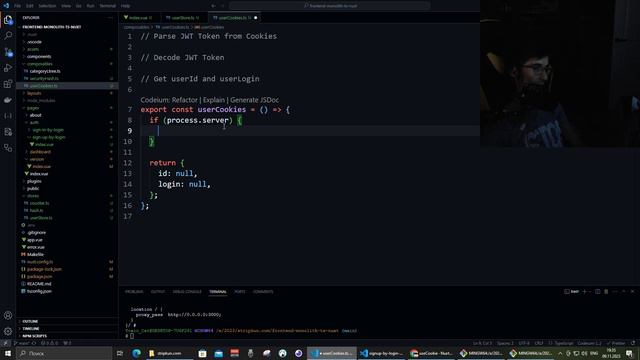The image size is (640, 360).
Task: Open the Mail app from the taskbar
Action: [218, 353]
